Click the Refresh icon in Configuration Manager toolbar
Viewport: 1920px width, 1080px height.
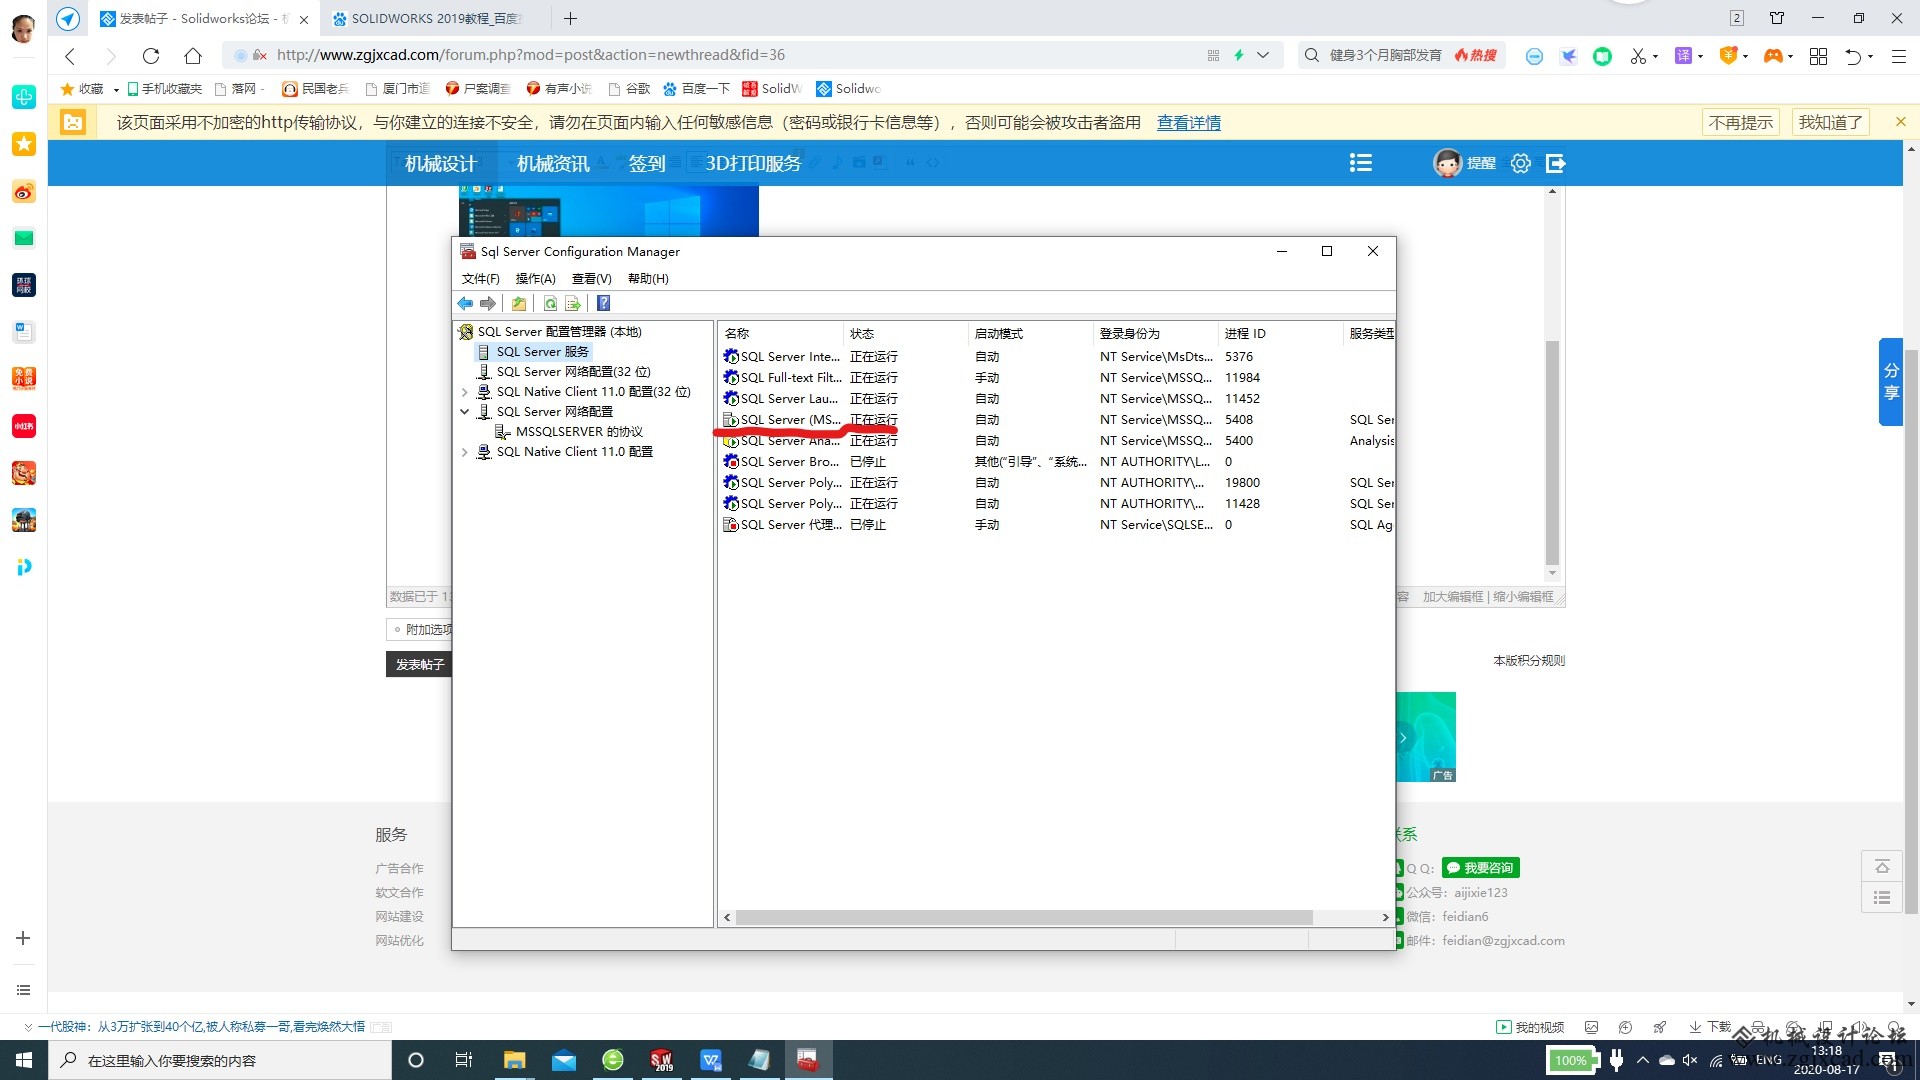550,303
